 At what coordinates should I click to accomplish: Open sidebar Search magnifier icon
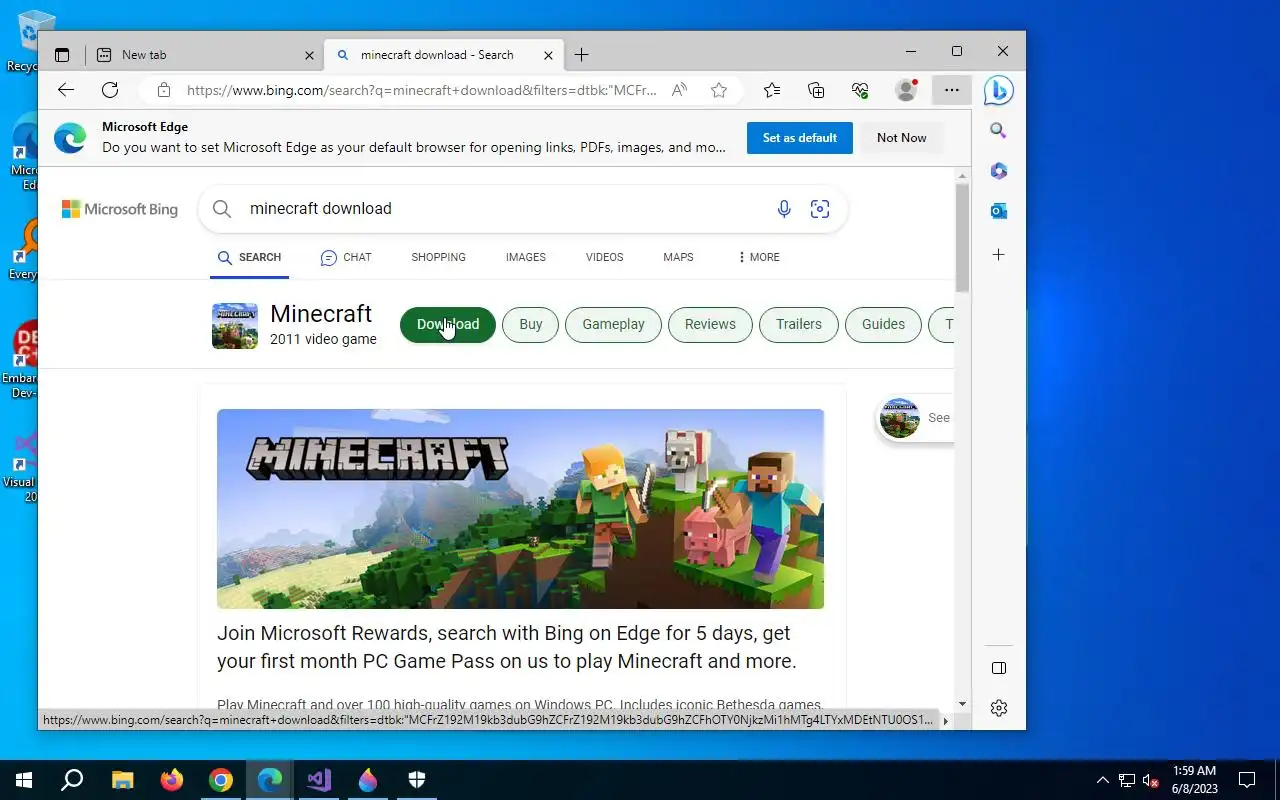998,130
